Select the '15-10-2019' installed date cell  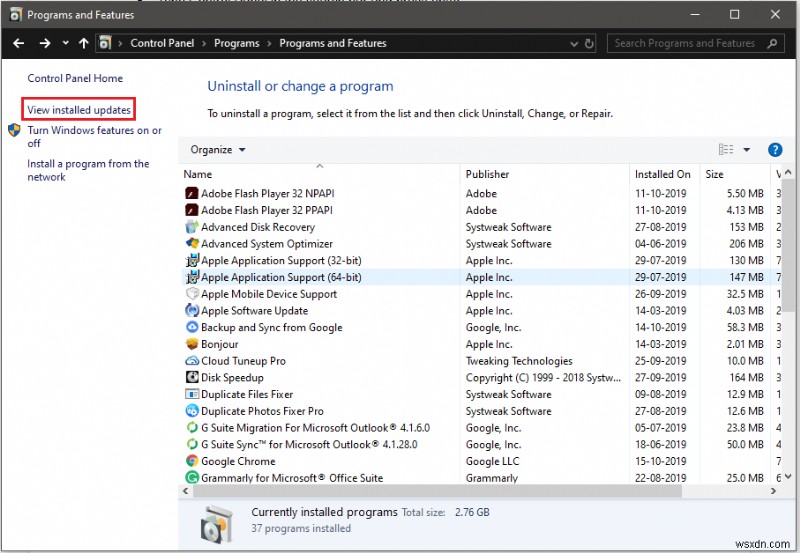coord(661,461)
